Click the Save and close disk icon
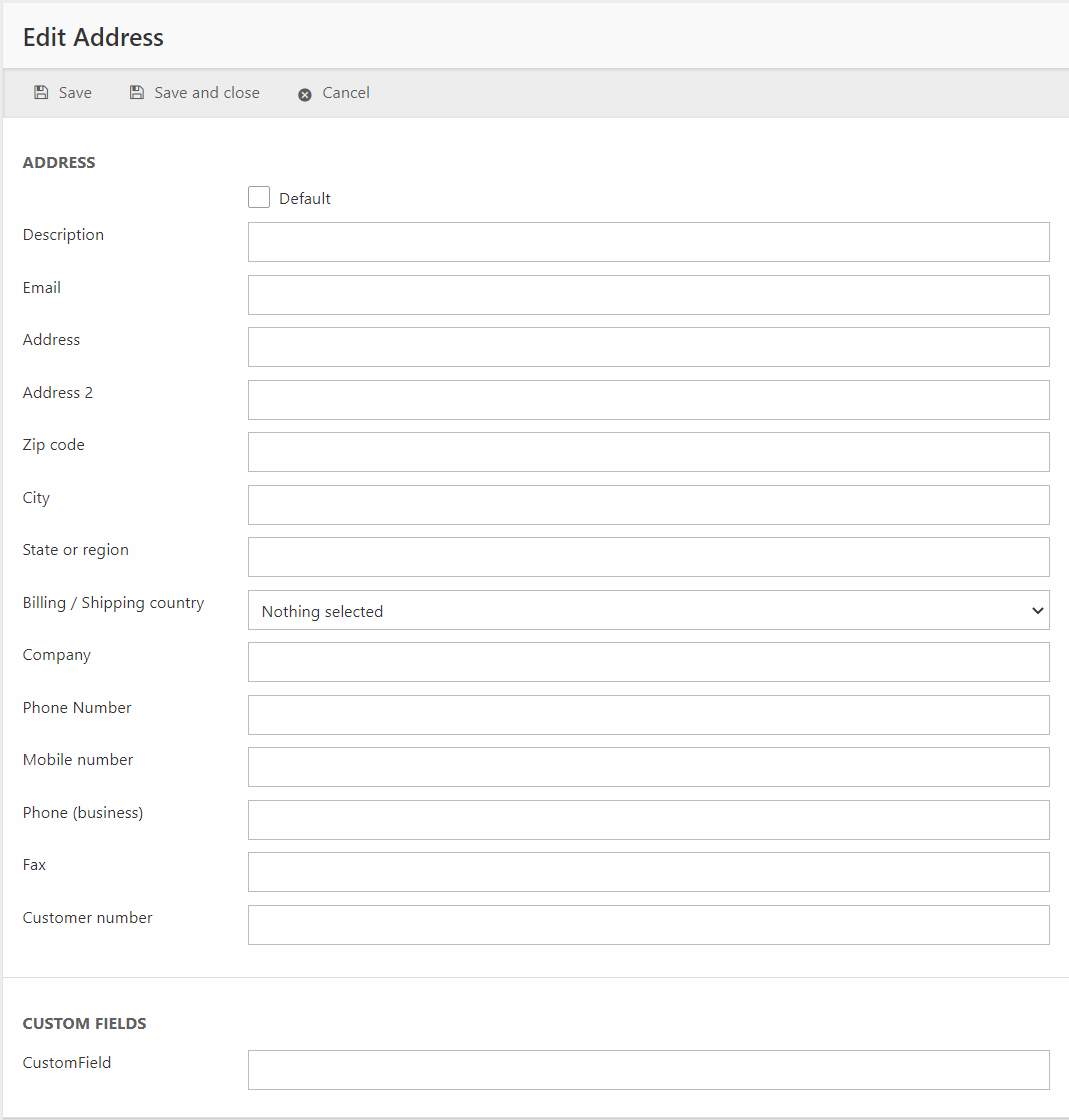Screen dimensions: 1069x1120 coord(137,93)
